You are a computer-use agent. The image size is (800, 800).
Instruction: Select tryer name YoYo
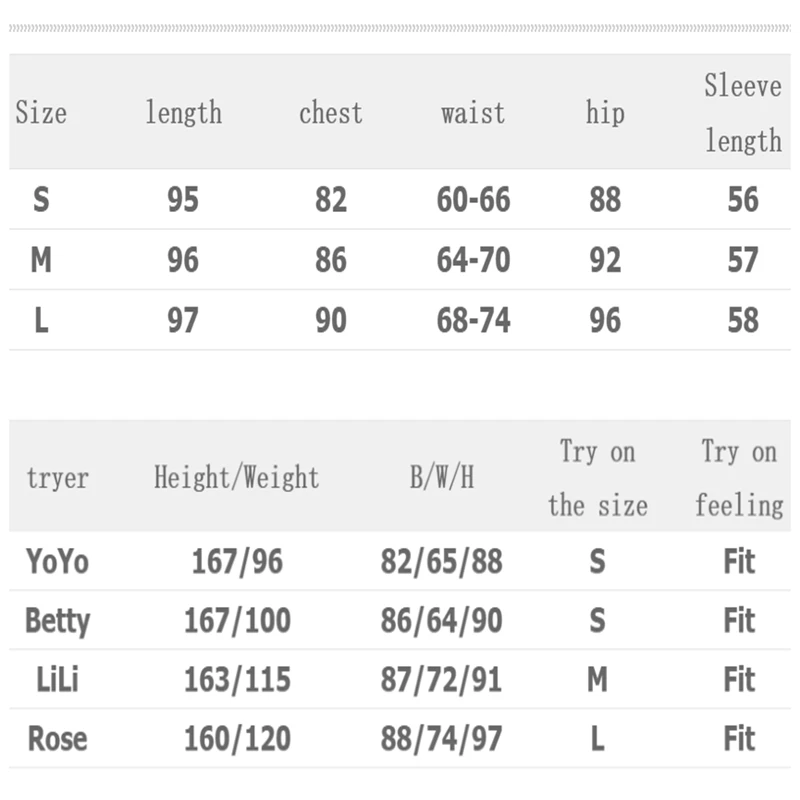(57, 561)
